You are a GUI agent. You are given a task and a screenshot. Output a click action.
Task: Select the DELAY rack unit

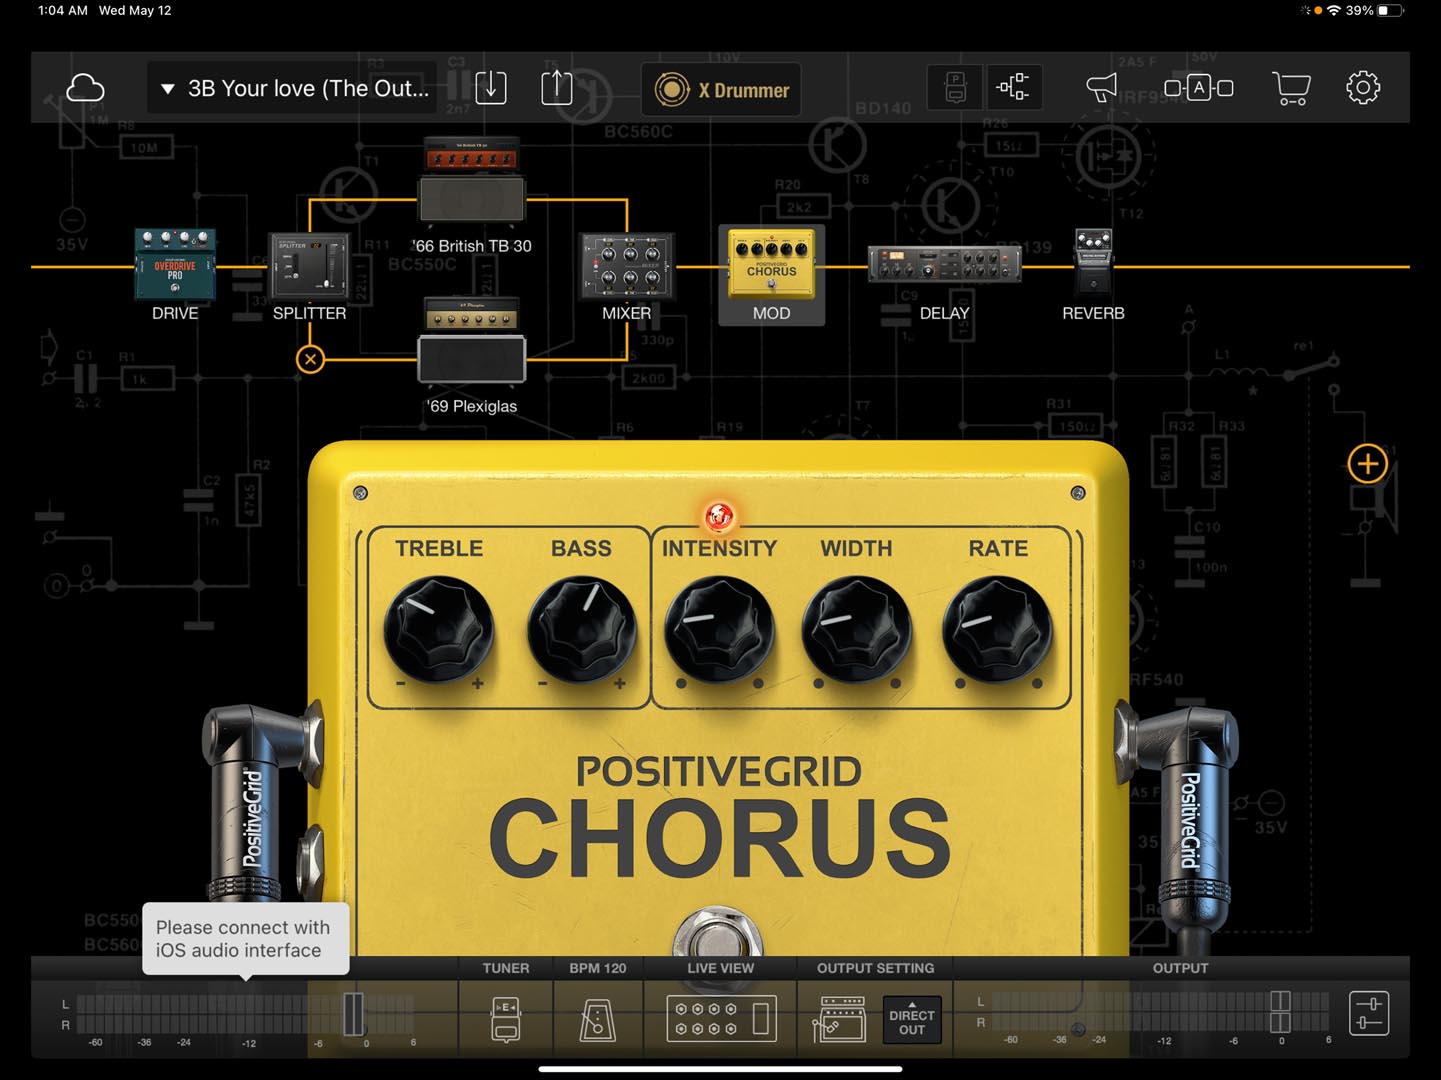coord(944,264)
